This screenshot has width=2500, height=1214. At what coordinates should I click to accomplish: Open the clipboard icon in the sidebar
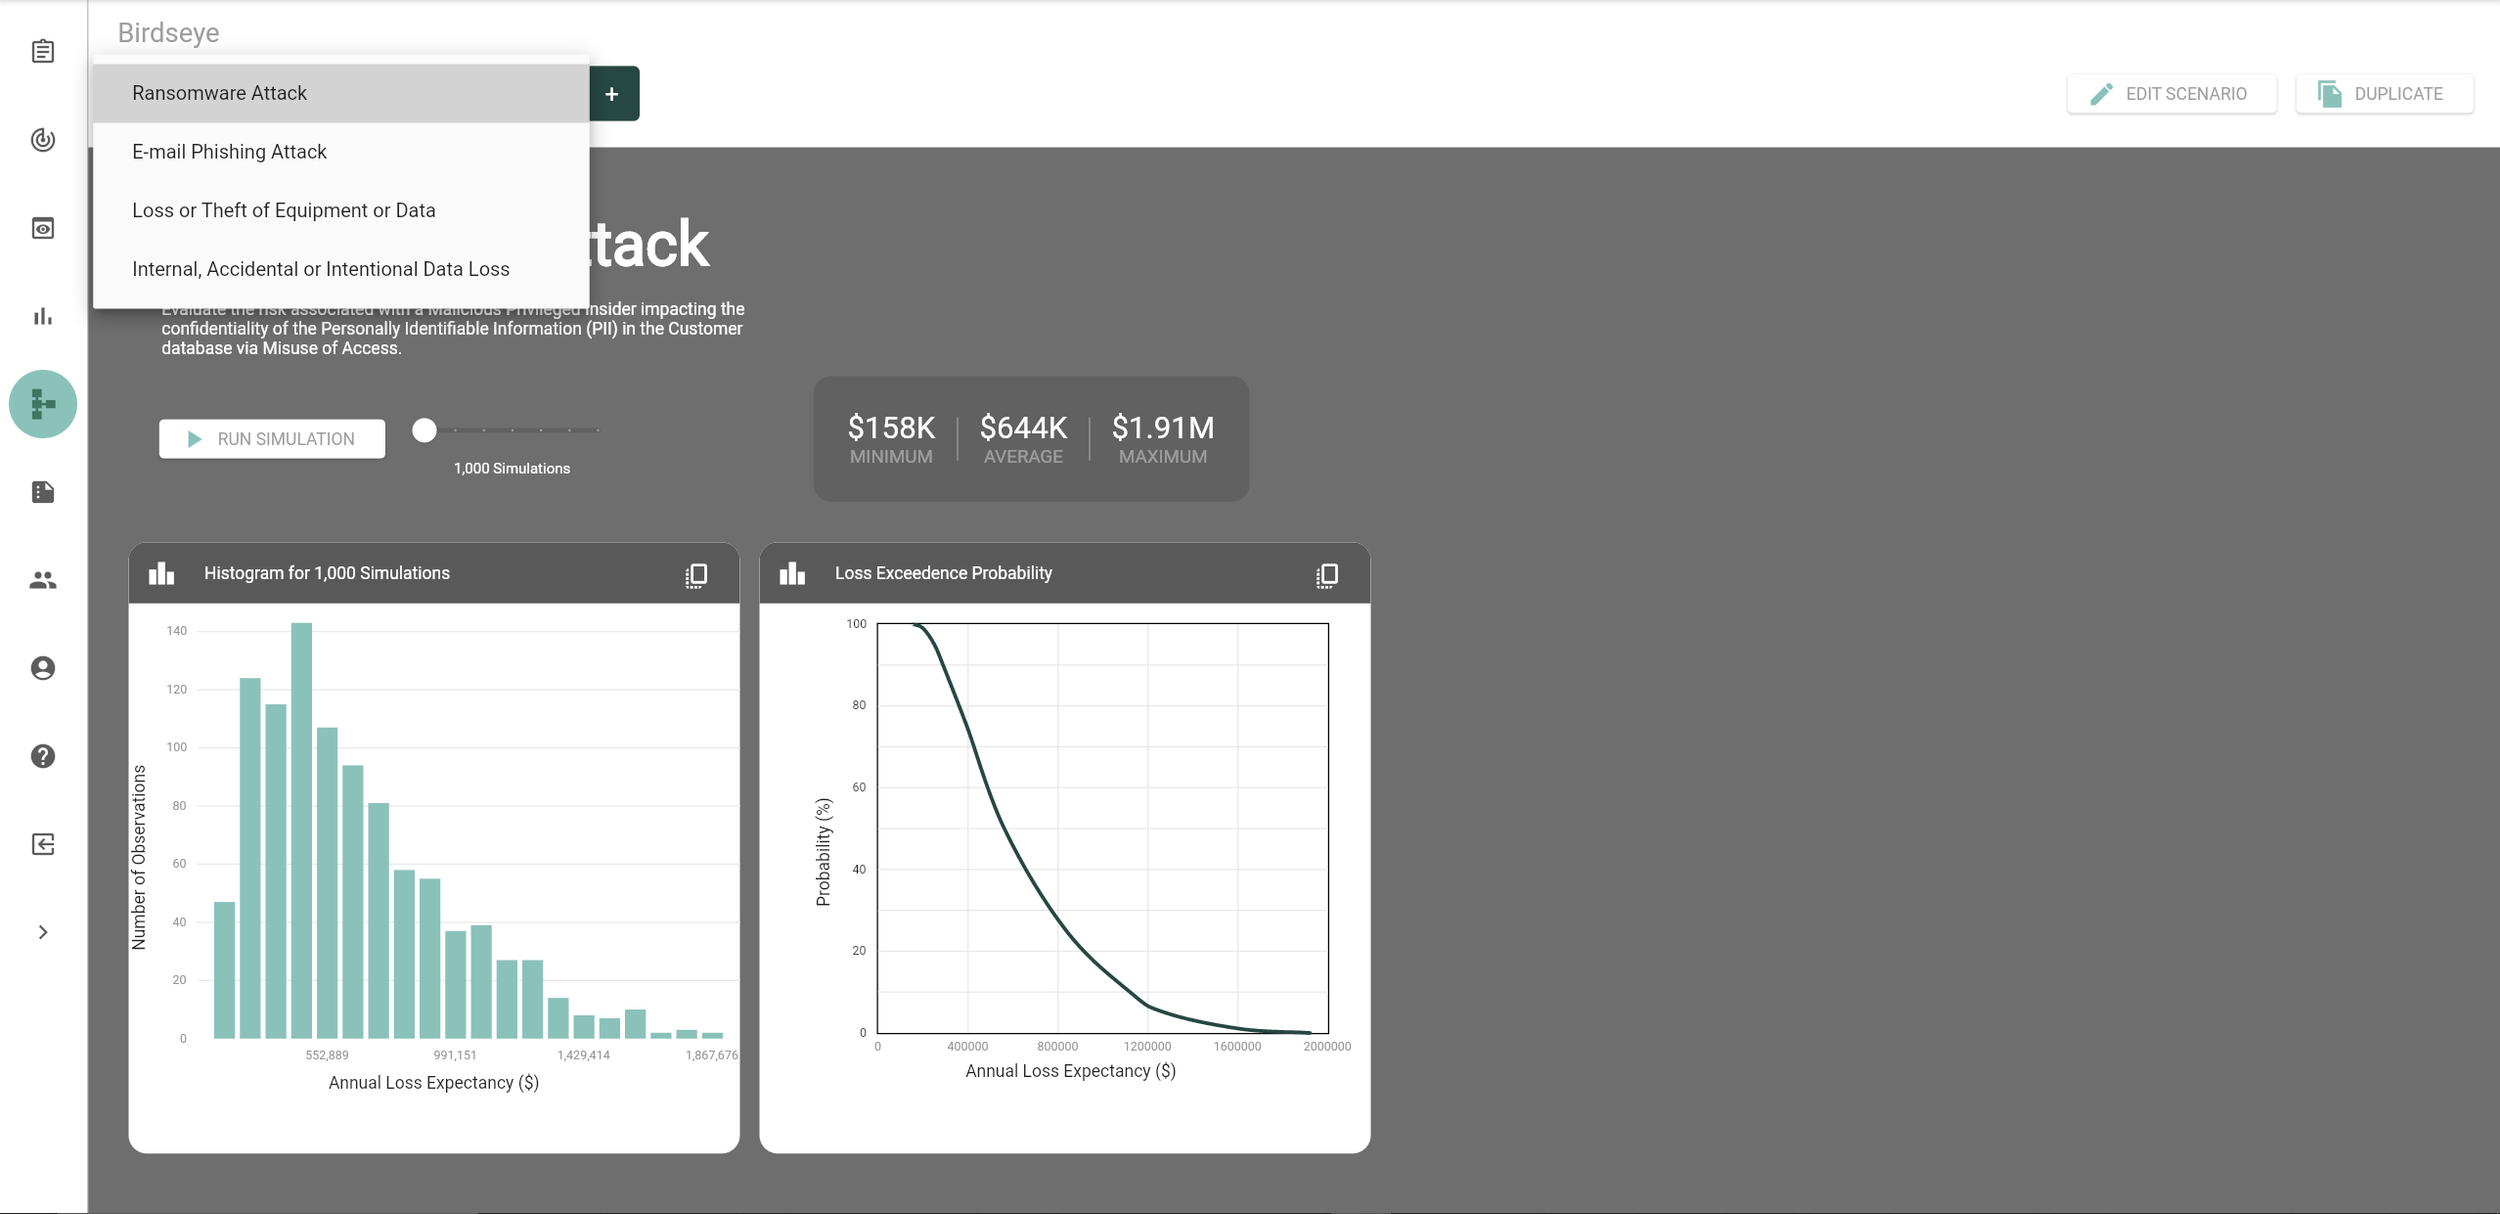42,51
